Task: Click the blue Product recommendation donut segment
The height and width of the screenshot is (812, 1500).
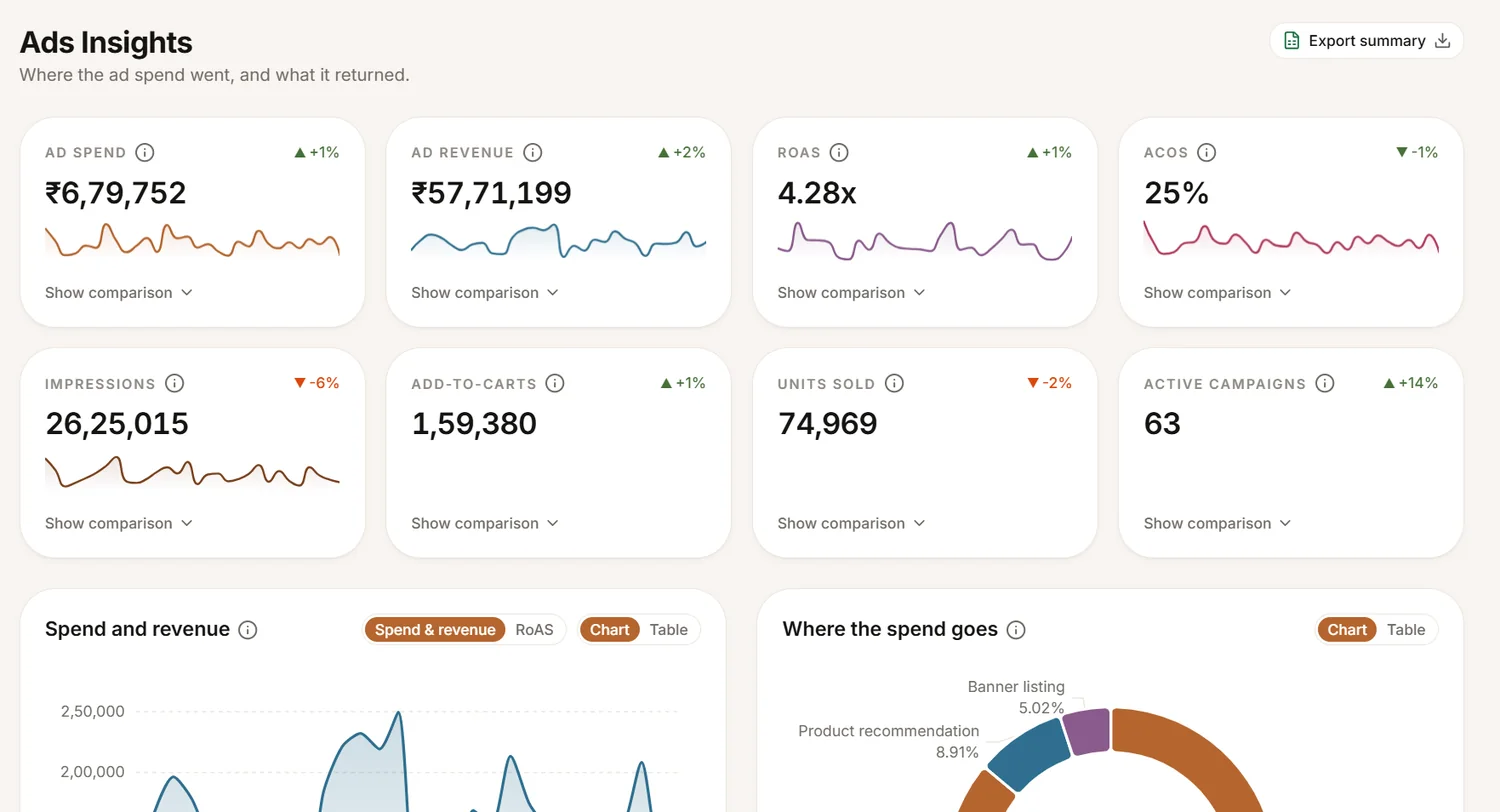Action: pyautogui.click(x=1030, y=755)
